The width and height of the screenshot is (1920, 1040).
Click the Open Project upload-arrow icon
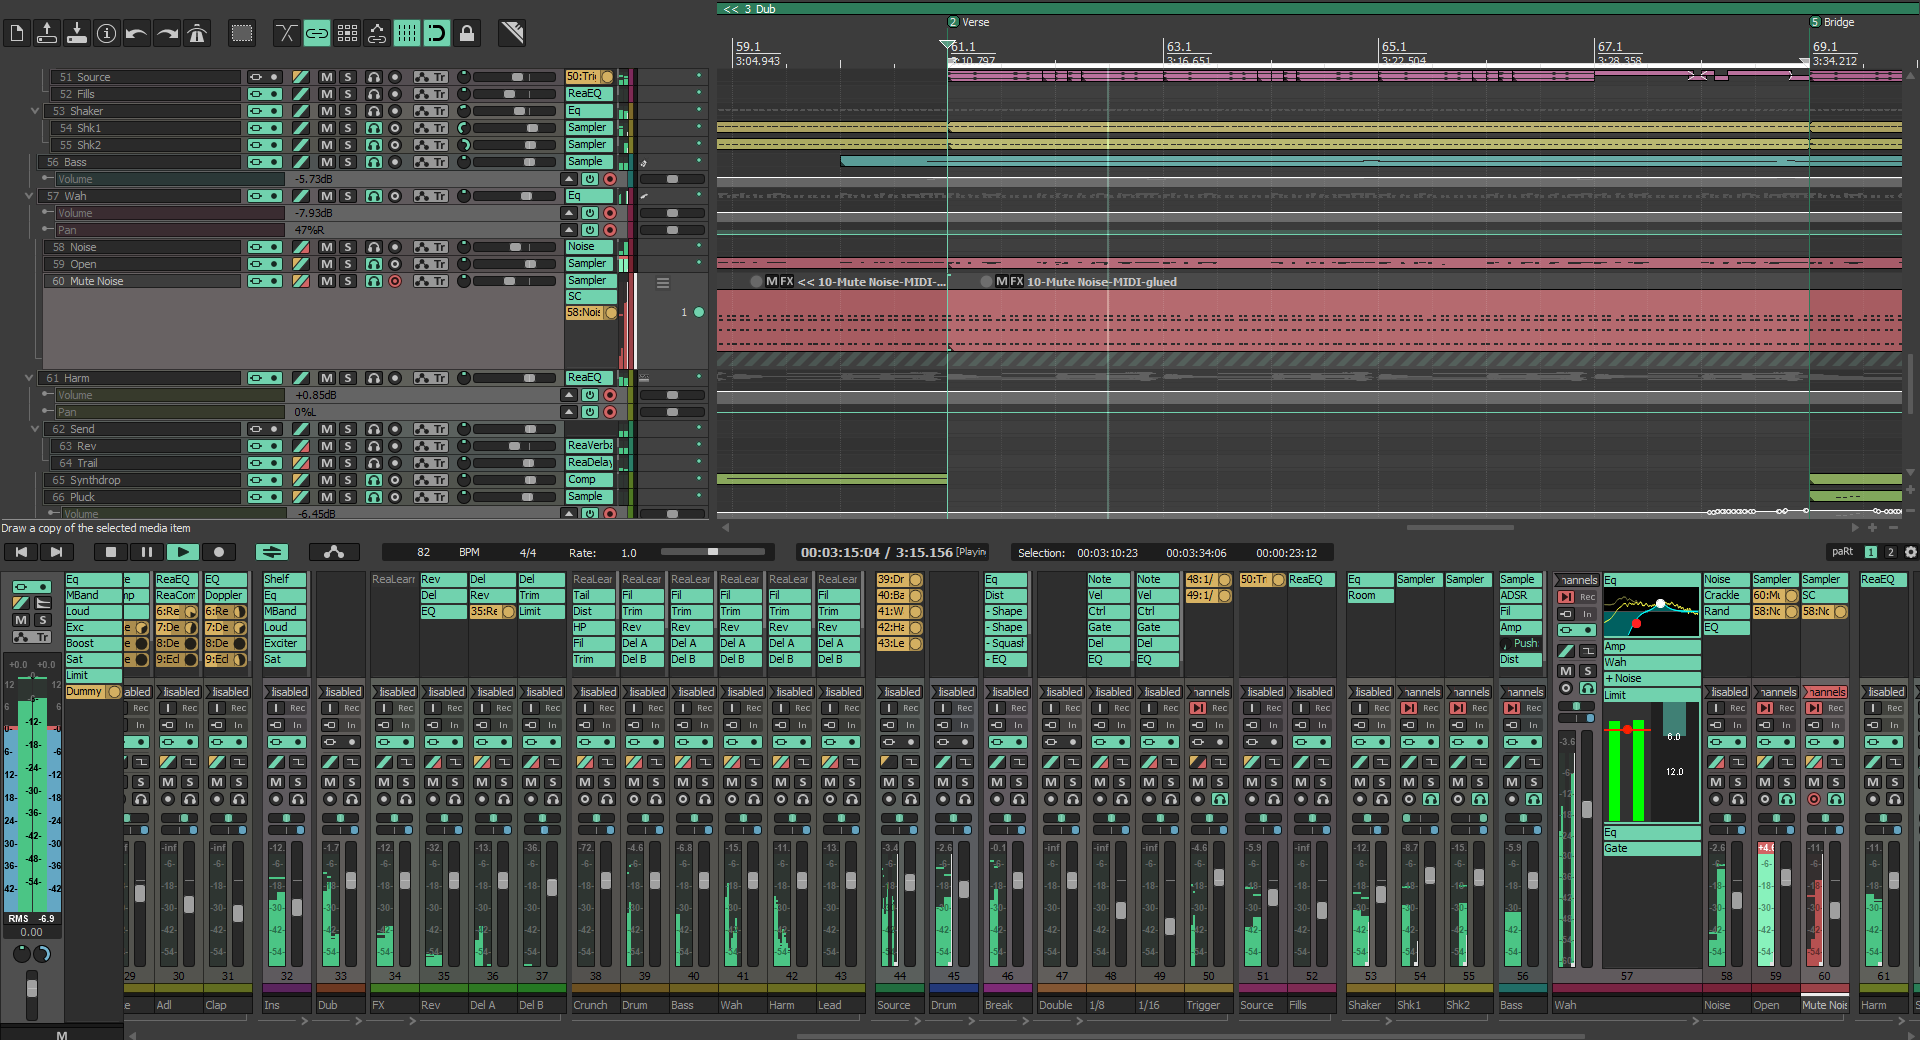[x=47, y=33]
